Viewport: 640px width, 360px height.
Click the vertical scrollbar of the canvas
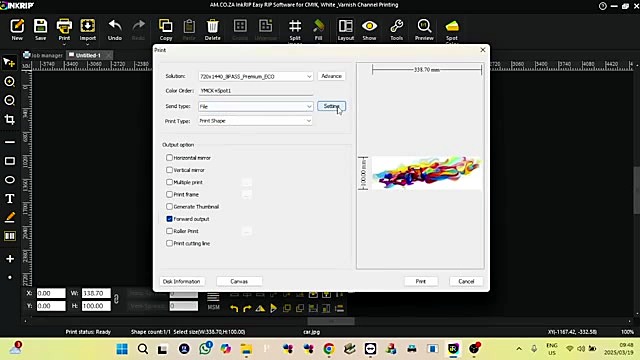(636, 190)
